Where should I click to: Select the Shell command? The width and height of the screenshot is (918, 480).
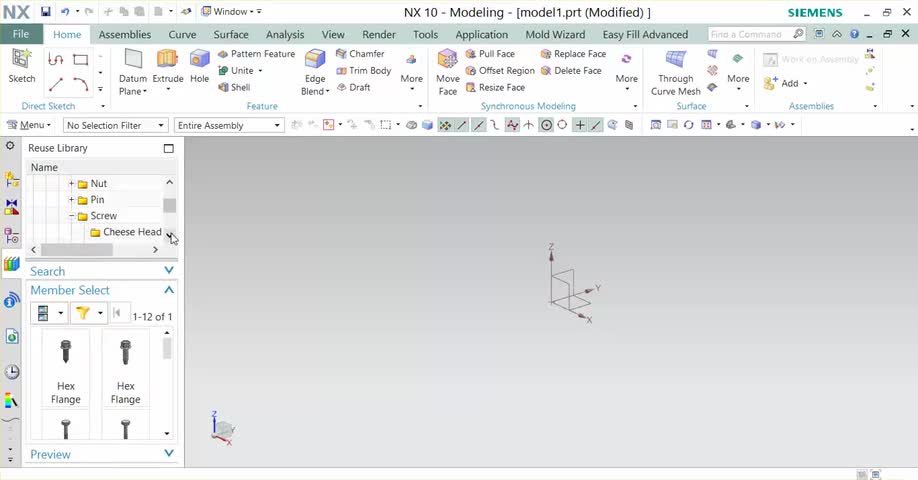click(x=234, y=87)
